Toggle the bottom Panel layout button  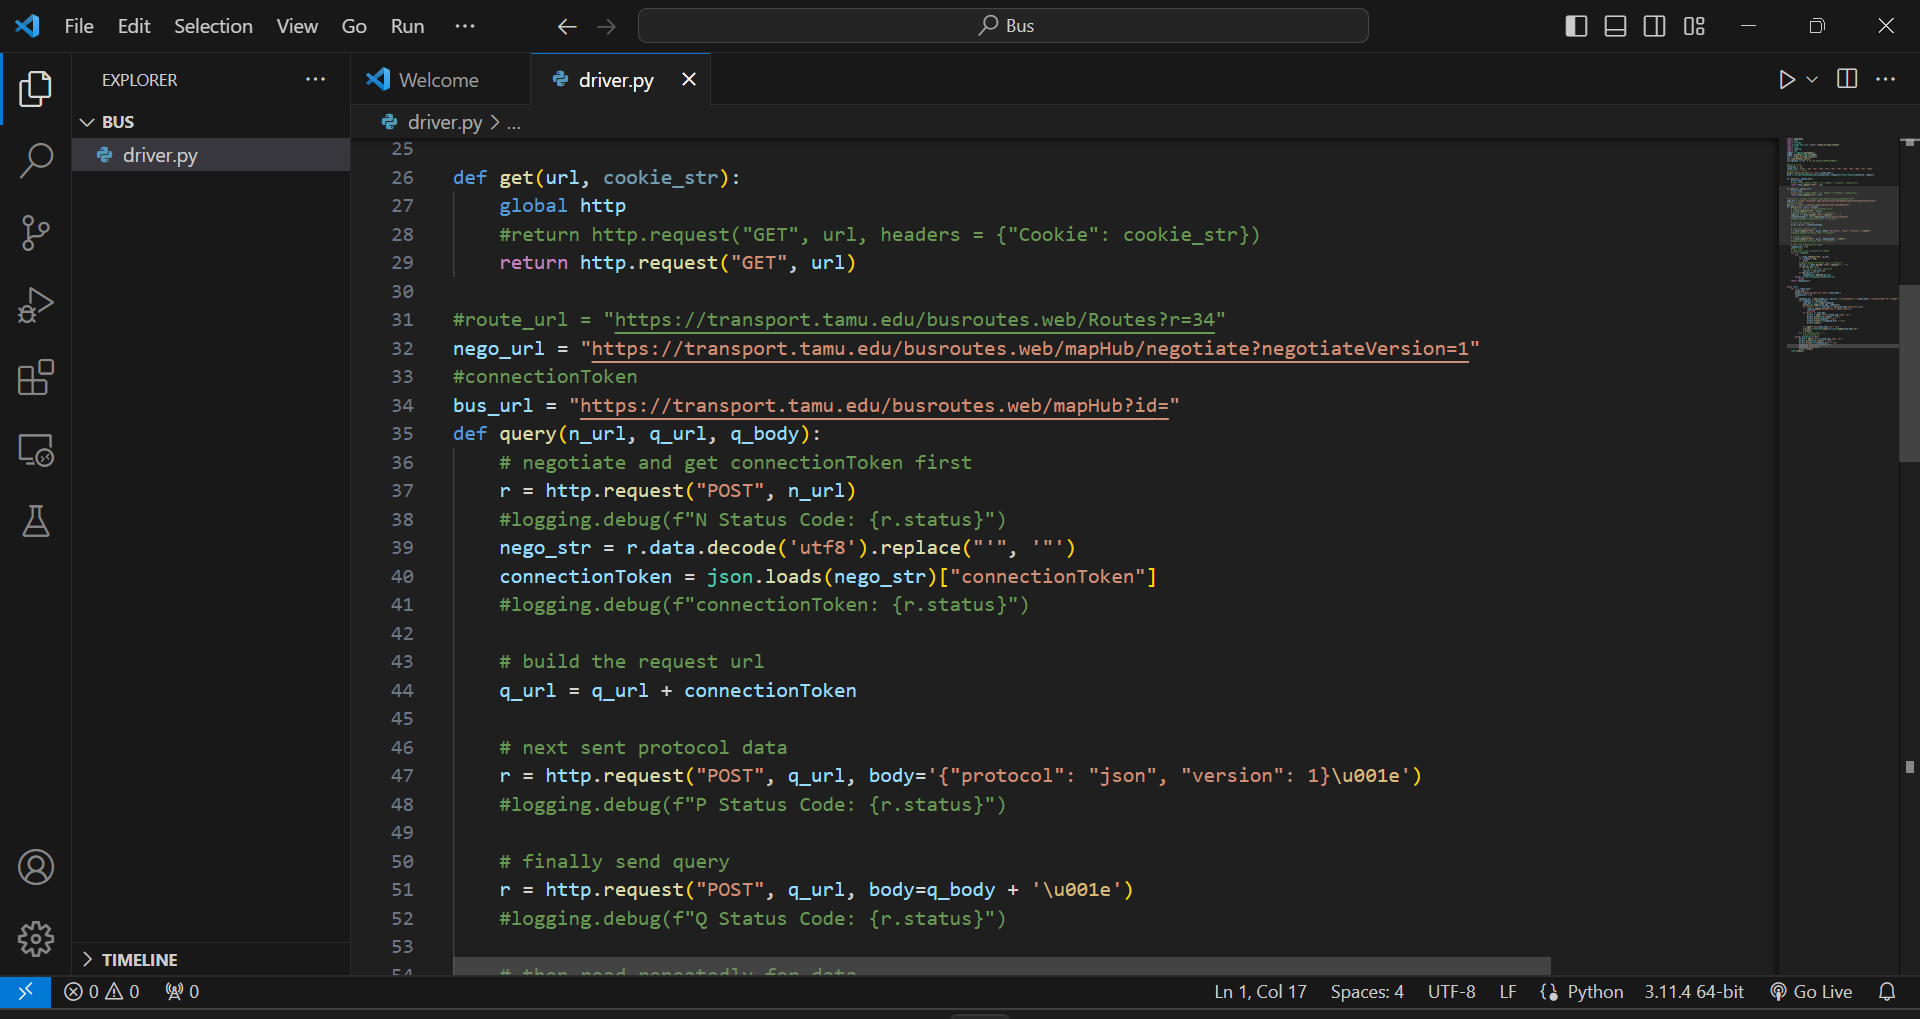(x=1615, y=26)
